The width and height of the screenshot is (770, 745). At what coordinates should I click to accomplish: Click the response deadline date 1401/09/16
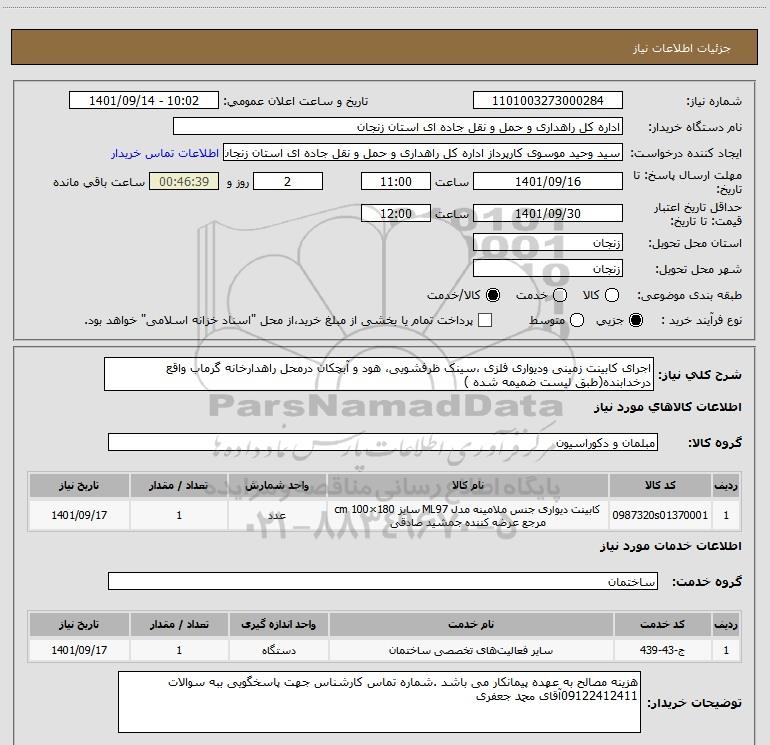click(548, 181)
